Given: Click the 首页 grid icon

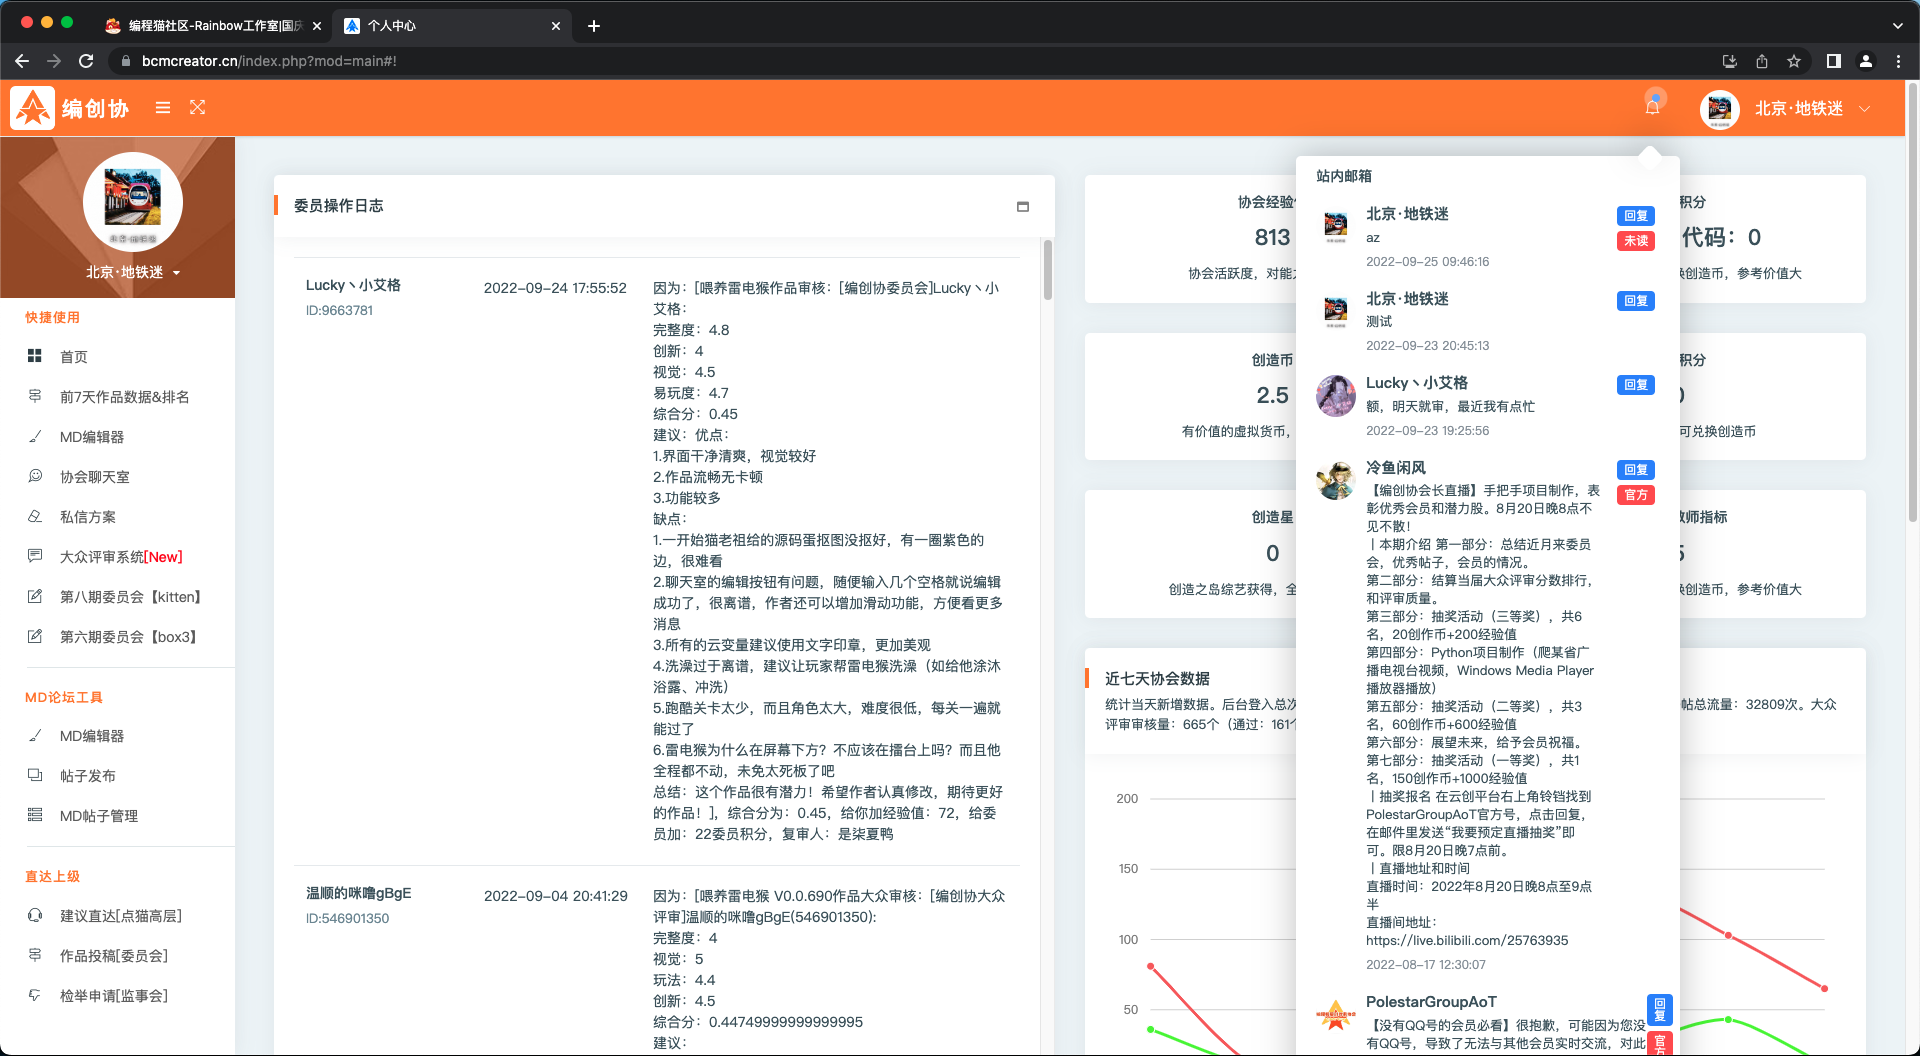Looking at the screenshot, I should (35, 356).
